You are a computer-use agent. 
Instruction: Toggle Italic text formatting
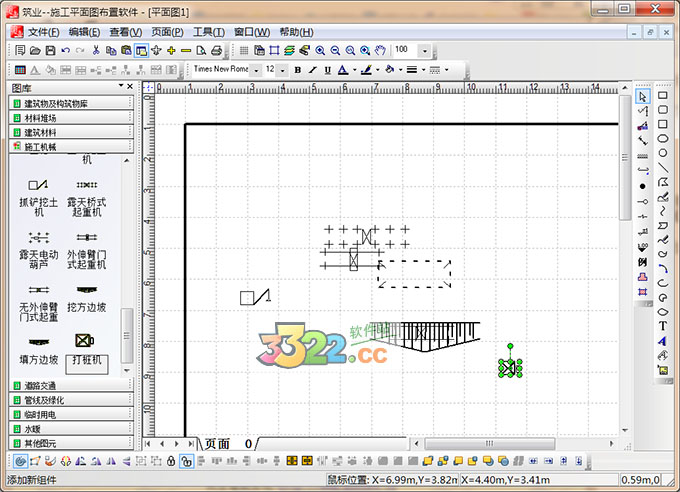click(312, 70)
